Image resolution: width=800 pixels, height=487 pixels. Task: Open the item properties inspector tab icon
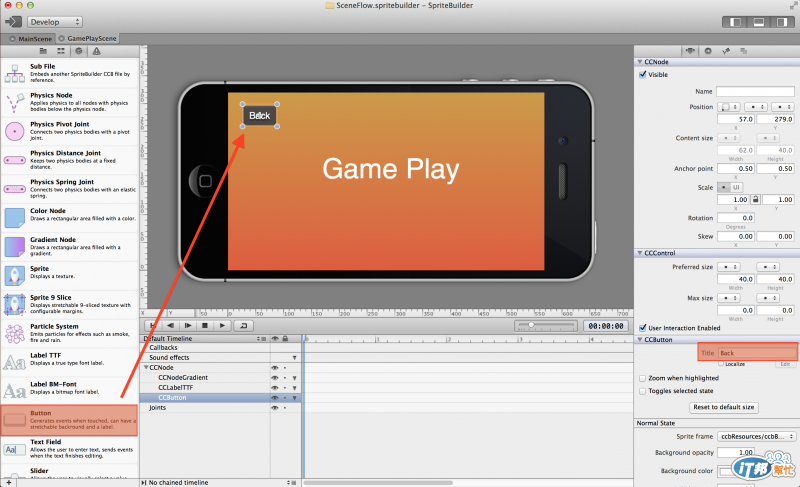[x=690, y=51]
